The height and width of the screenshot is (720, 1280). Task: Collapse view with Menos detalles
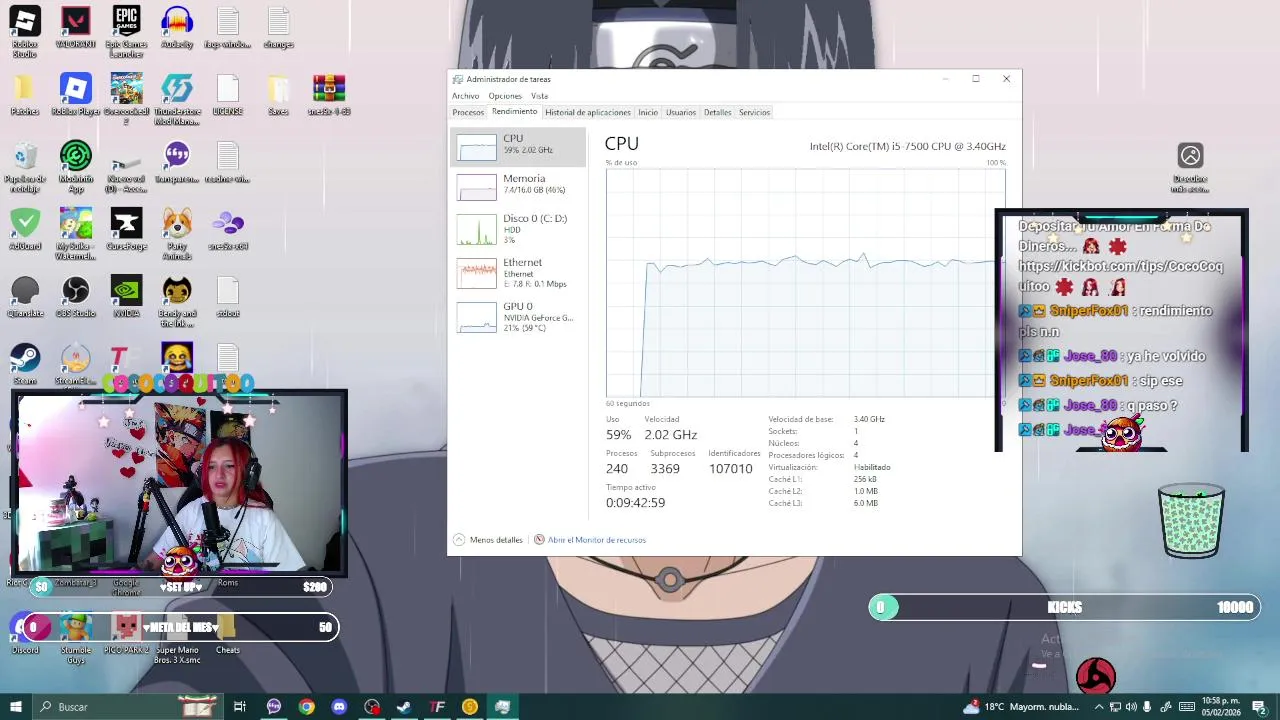coord(488,540)
